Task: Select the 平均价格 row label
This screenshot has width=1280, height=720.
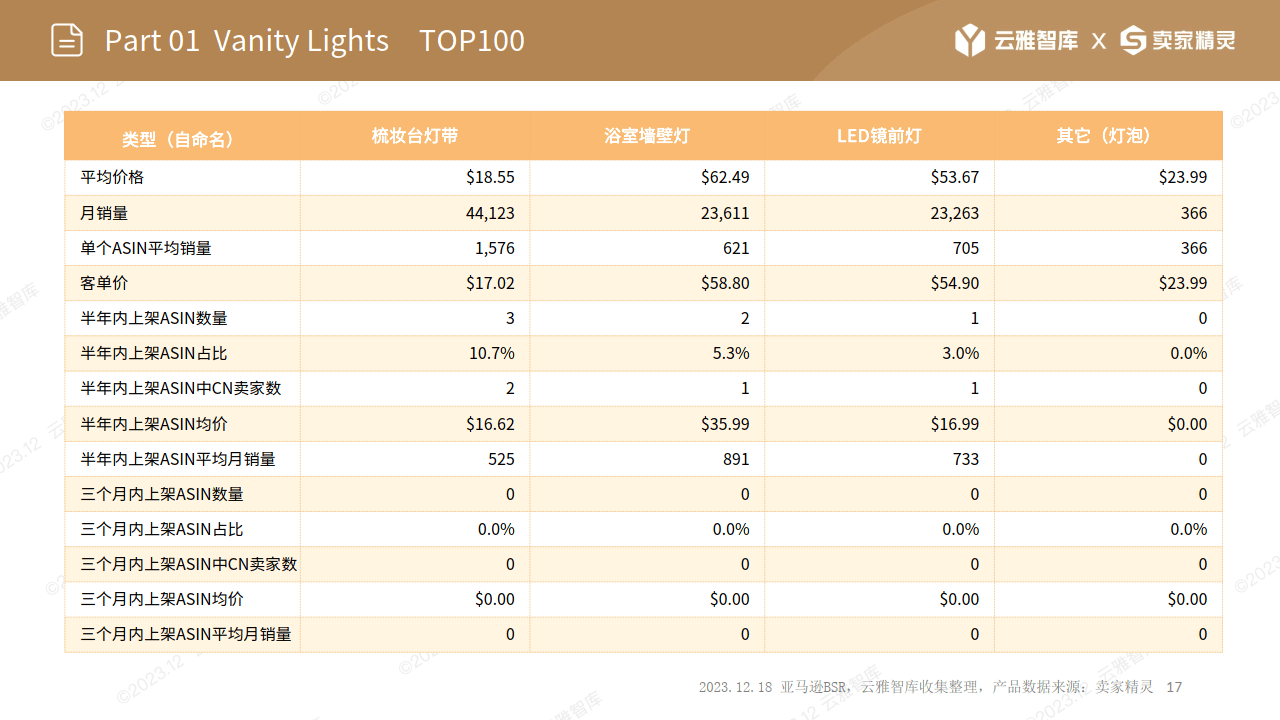Action: point(112,177)
